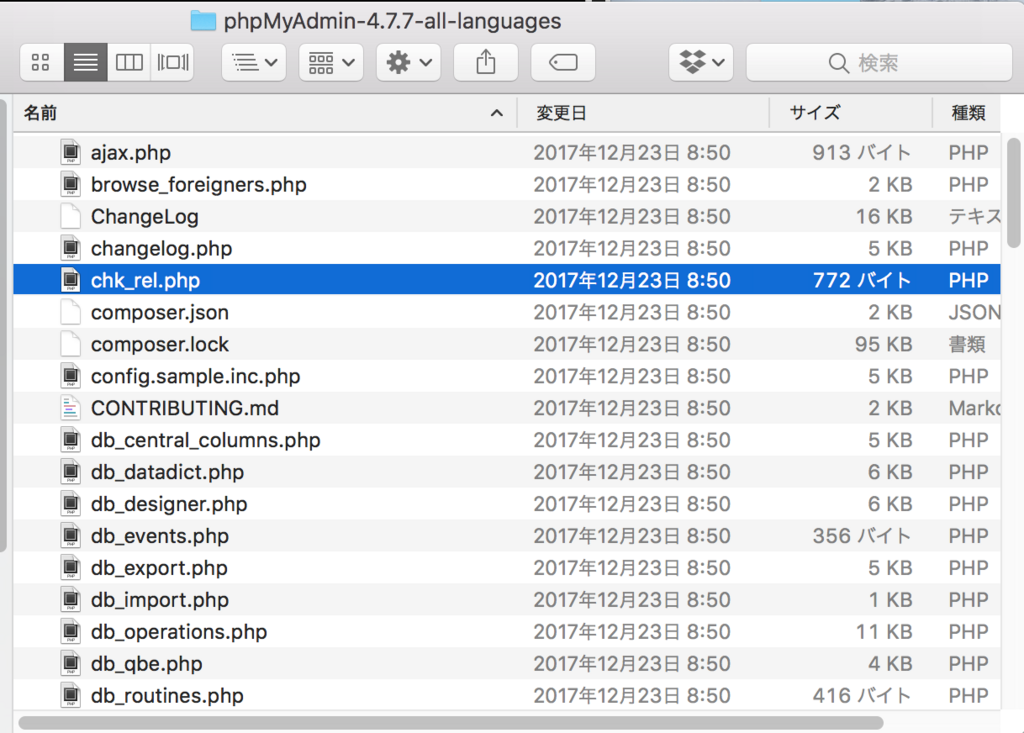
Task: Select the db_export.php file name
Action: point(159,568)
